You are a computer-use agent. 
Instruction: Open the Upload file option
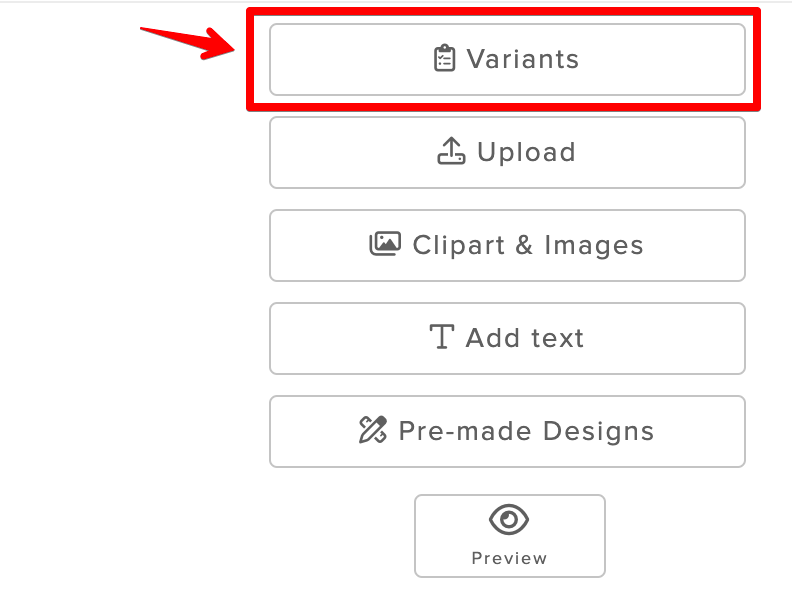[x=507, y=153]
